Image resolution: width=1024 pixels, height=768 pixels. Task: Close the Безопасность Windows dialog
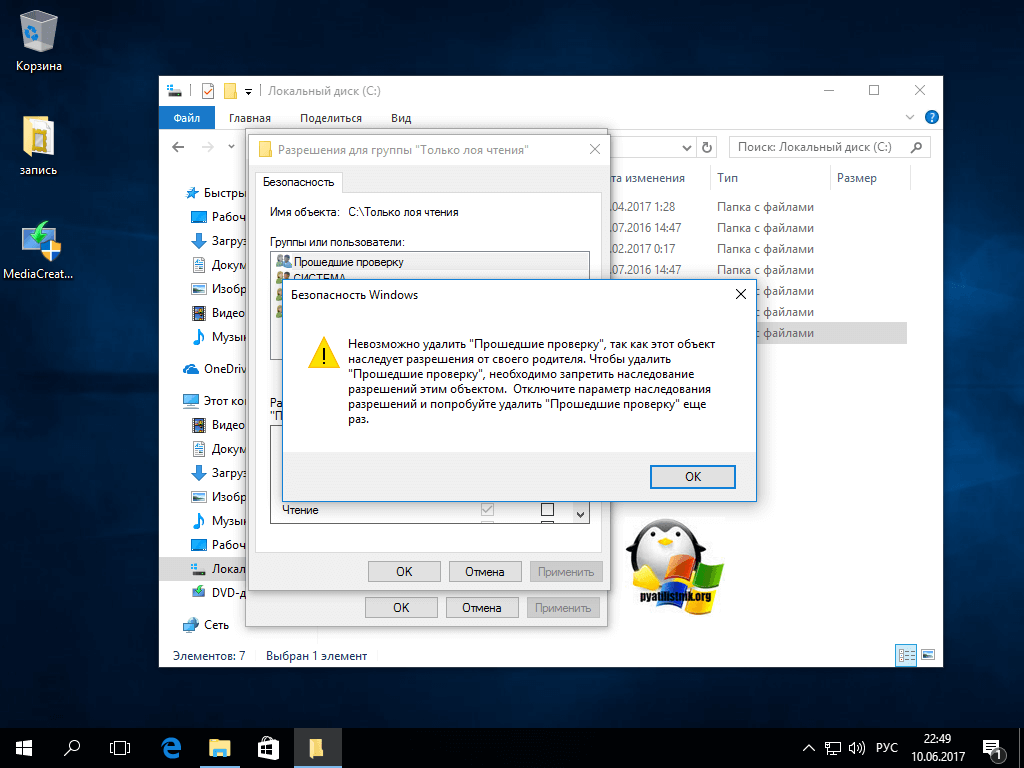click(x=741, y=295)
